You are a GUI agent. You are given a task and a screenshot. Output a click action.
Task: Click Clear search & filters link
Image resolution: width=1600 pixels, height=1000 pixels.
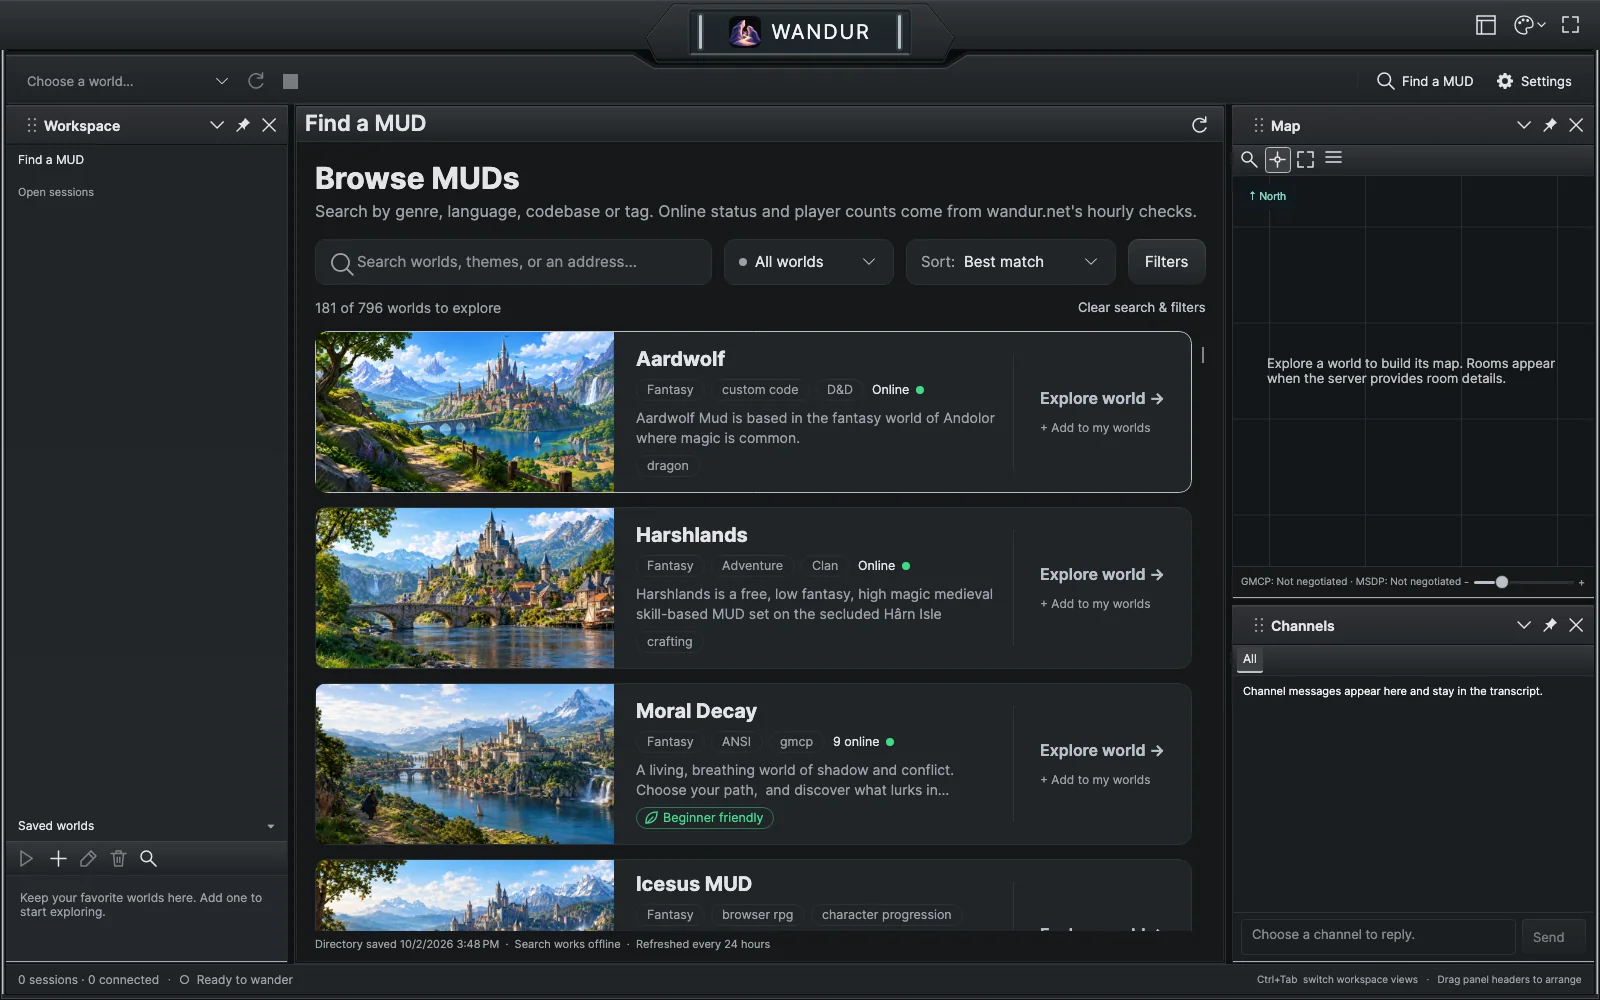(x=1141, y=307)
